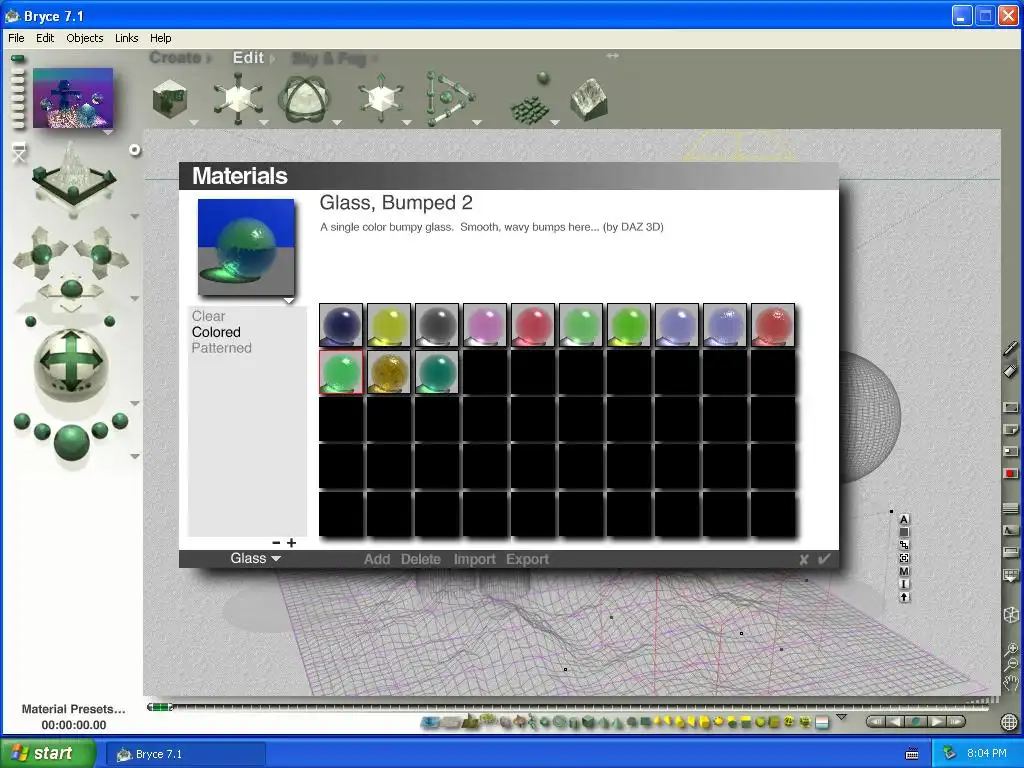Screen dimensions: 1024x768
Task: Cancel Materials dialog with the X mark
Action: [x=804, y=559]
